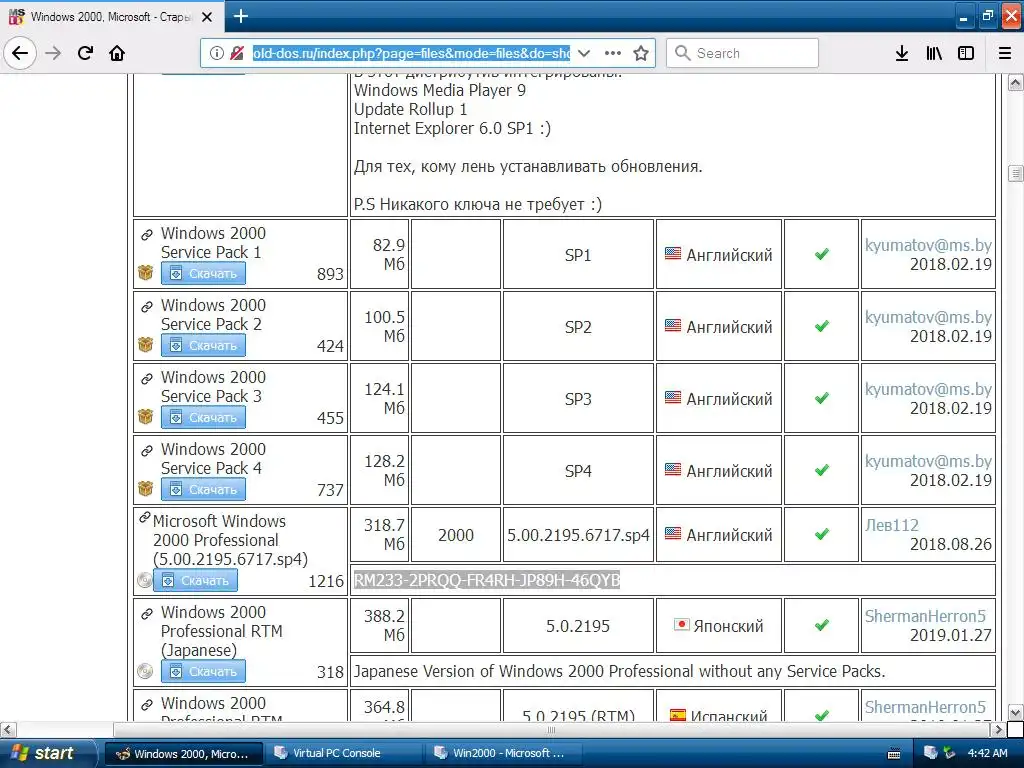The height and width of the screenshot is (768, 1024).
Task: Bookmark this page with star icon
Action: 641,53
